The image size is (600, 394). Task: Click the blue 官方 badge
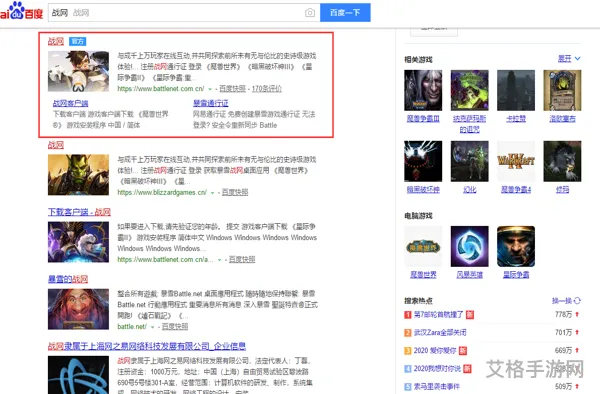78,41
